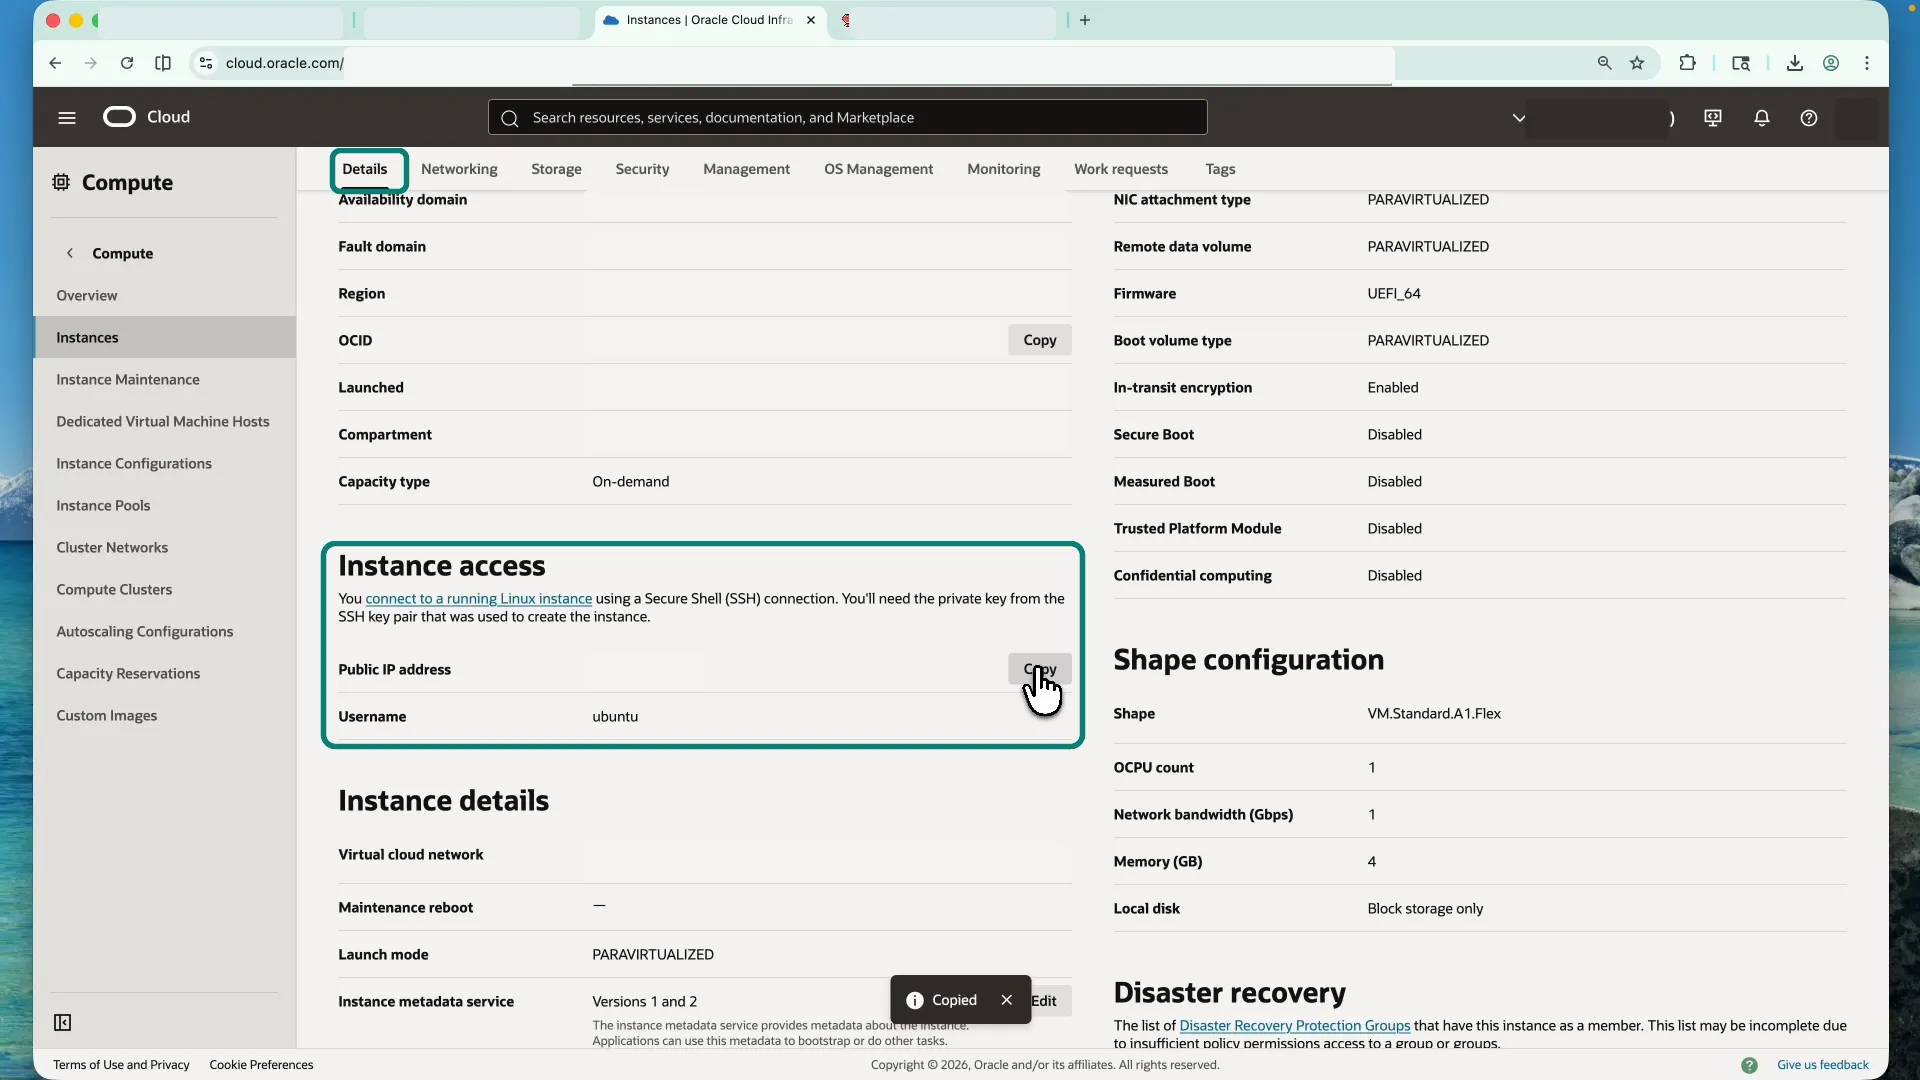Screen dimensions: 1920x1080
Task: Switch to the Management tab
Action: coord(746,169)
